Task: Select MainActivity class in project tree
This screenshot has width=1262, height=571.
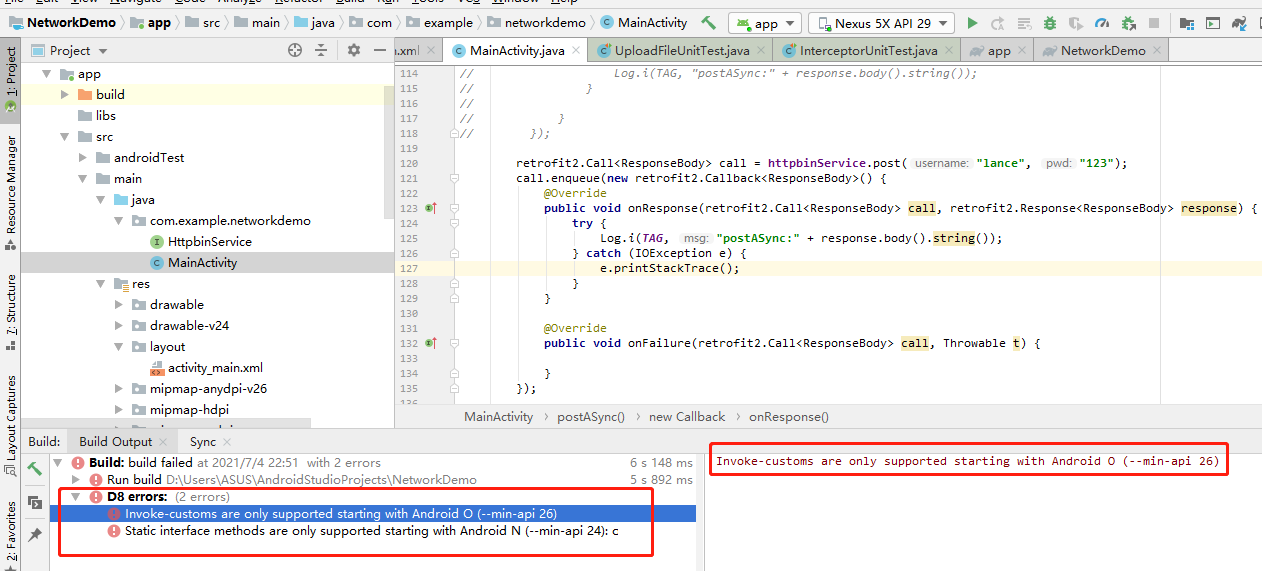Action: pyautogui.click(x=202, y=263)
